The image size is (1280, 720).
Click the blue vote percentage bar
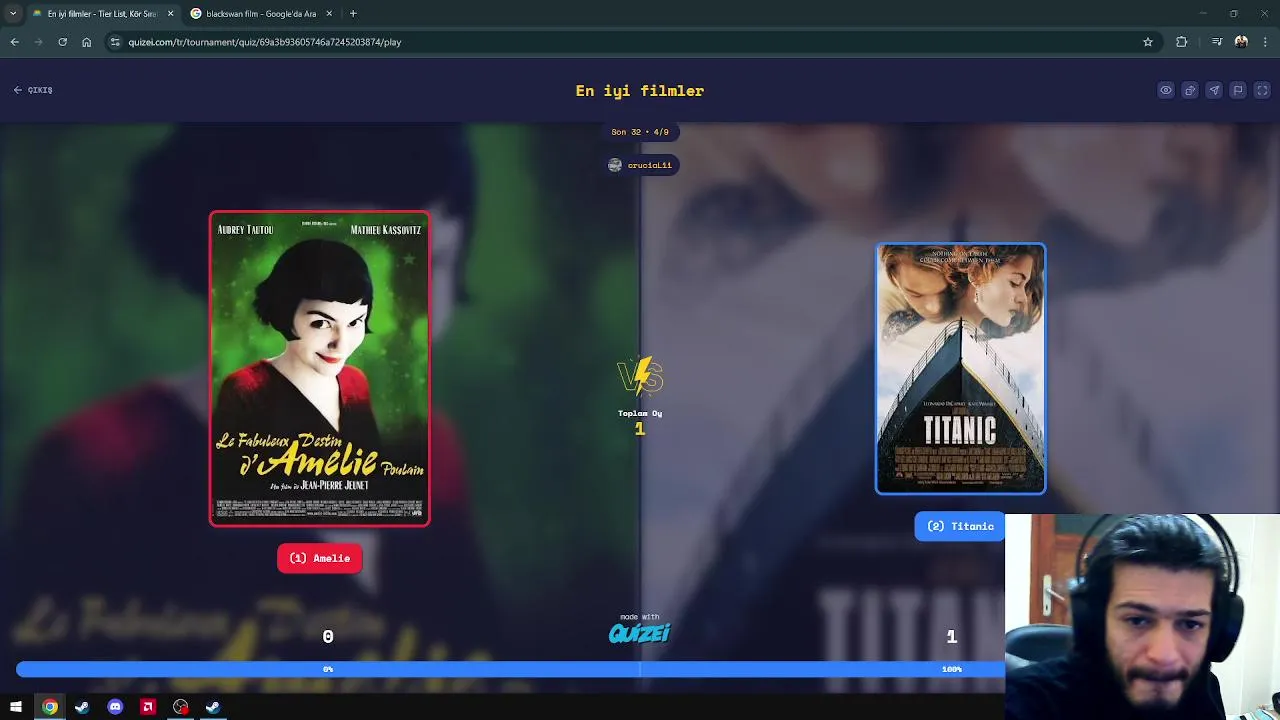click(x=510, y=669)
